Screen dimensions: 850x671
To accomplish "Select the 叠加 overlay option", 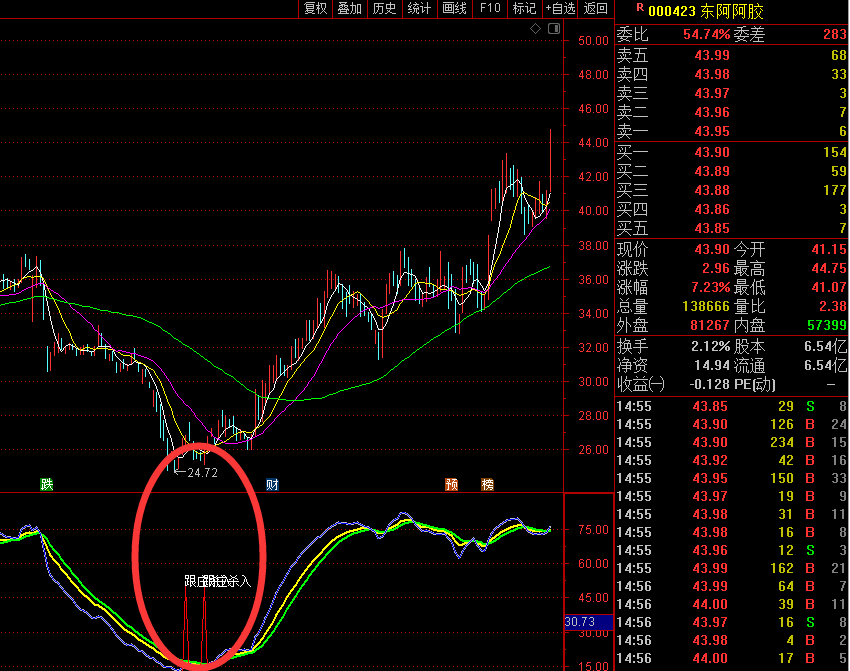I will pyautogui.click(x=350, y=8).
